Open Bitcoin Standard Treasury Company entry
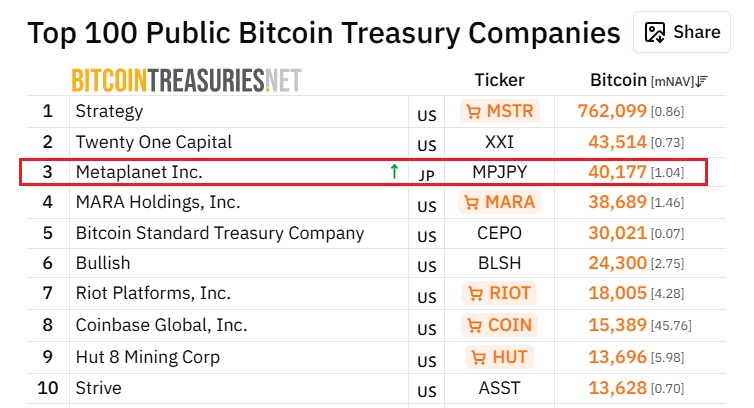Viewport: 754px width, 408px height. click(x=219, y=233)
